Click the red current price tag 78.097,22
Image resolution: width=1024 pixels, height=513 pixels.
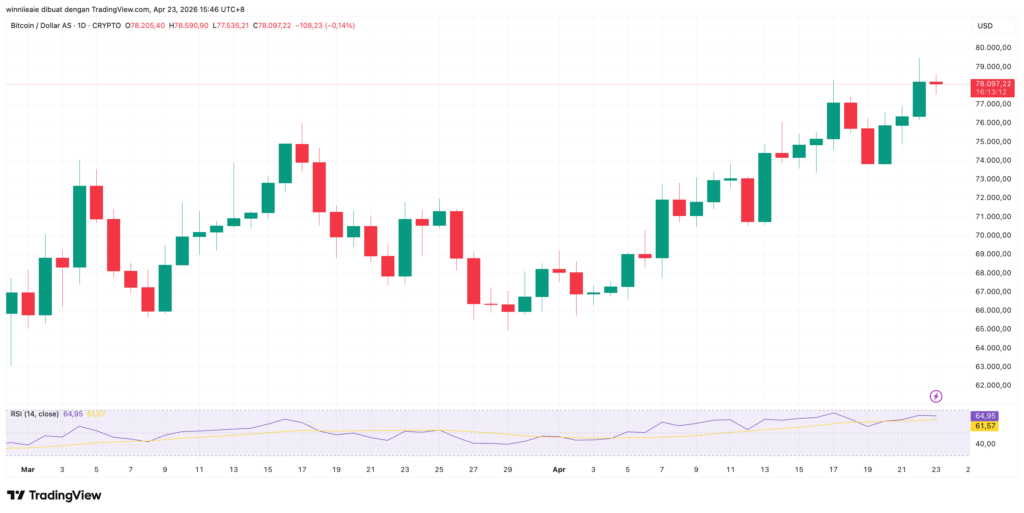click(x=993, y=84)
